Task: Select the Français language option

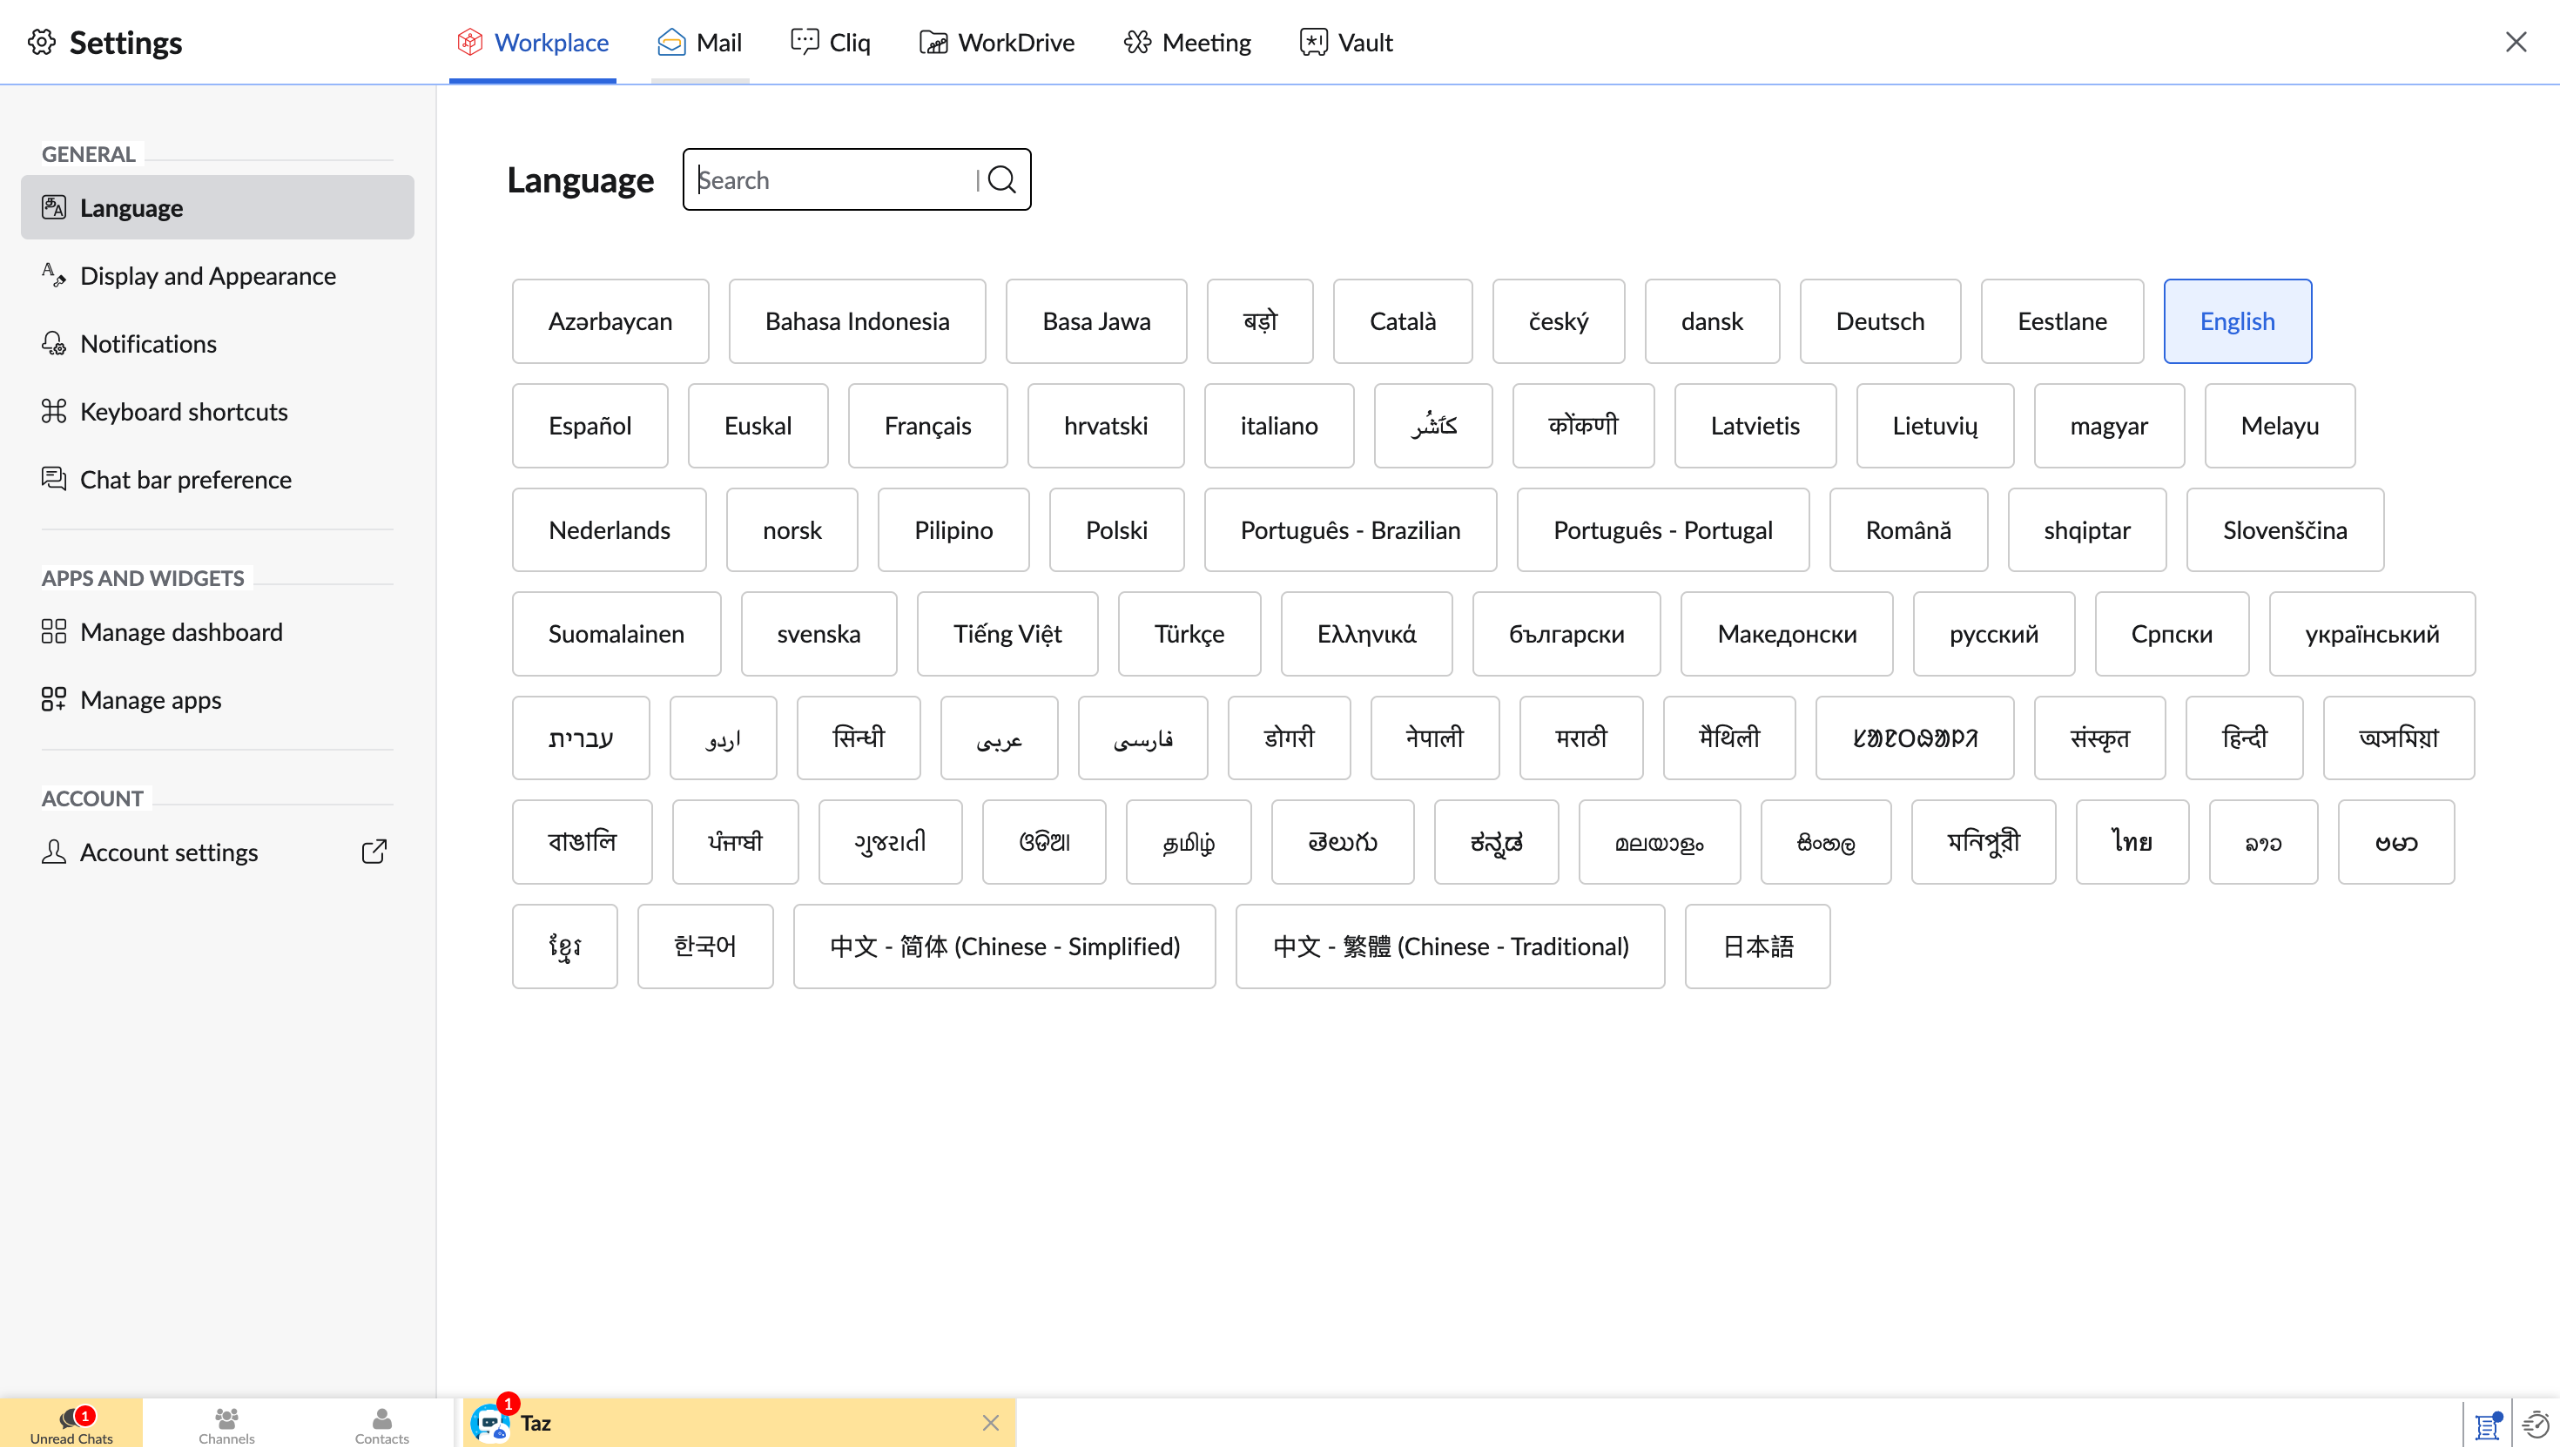Action: click(x=926, y=425)
